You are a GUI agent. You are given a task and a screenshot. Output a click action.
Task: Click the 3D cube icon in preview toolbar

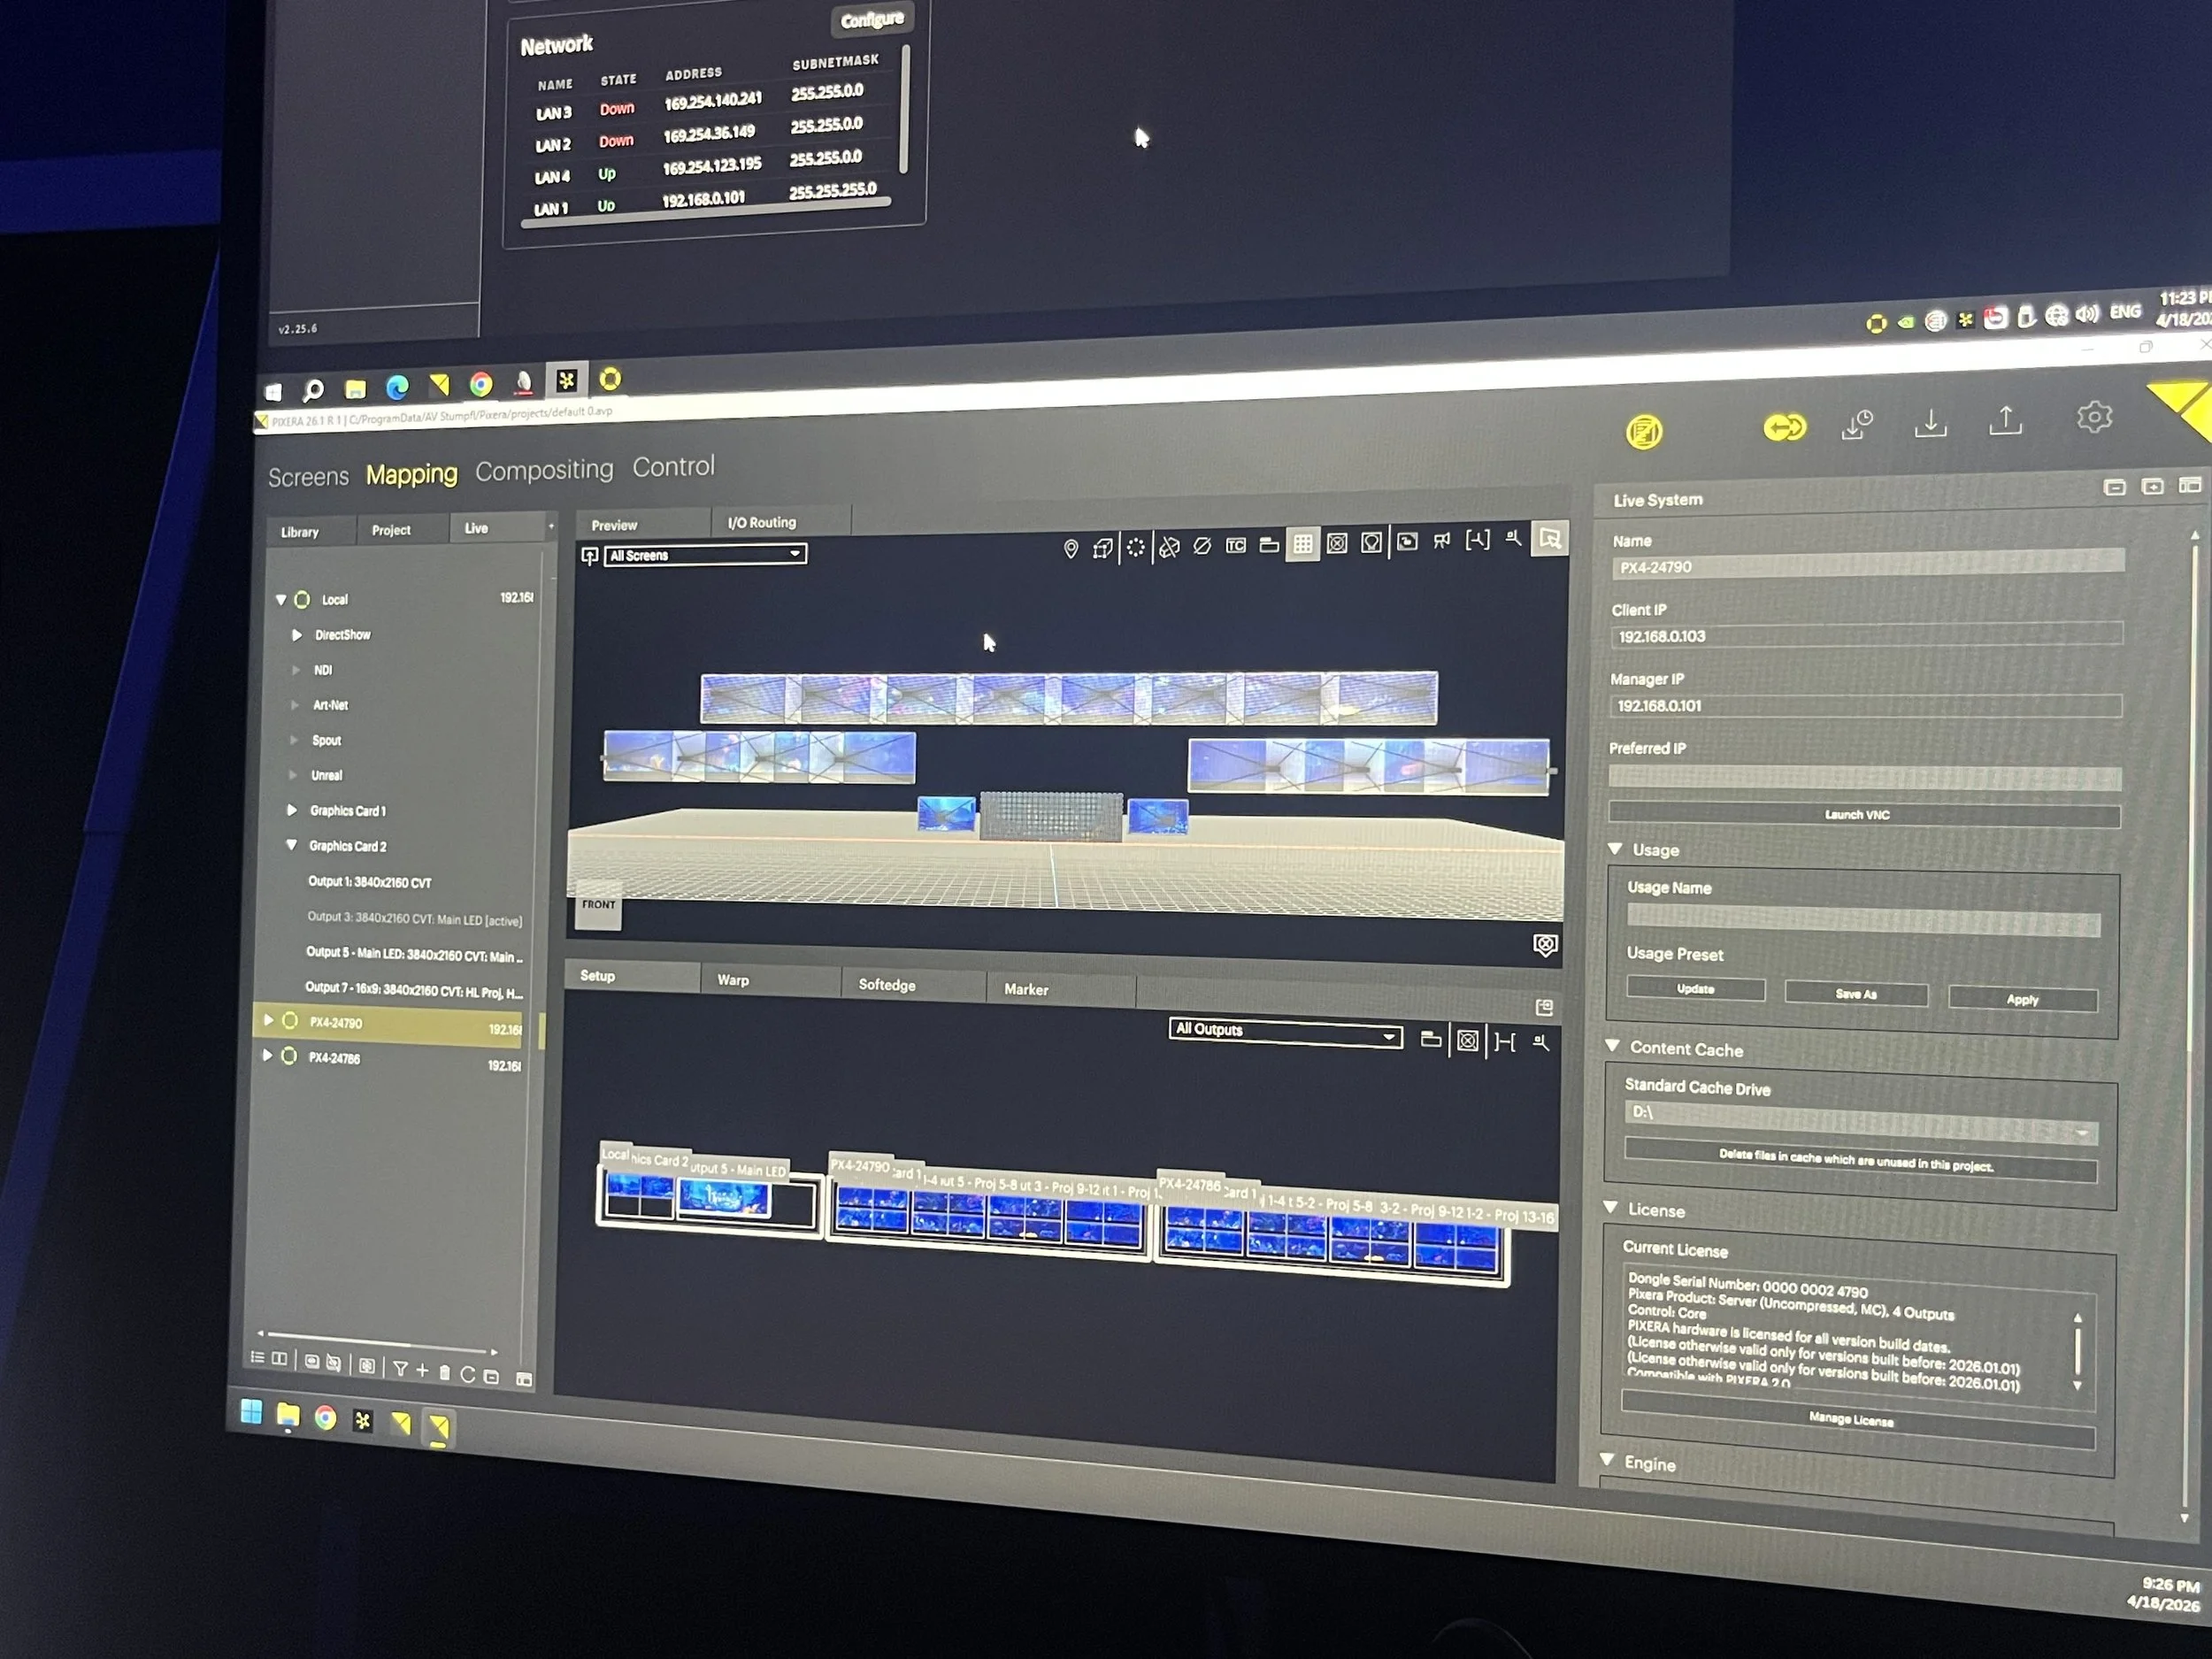pos(1103,548)
